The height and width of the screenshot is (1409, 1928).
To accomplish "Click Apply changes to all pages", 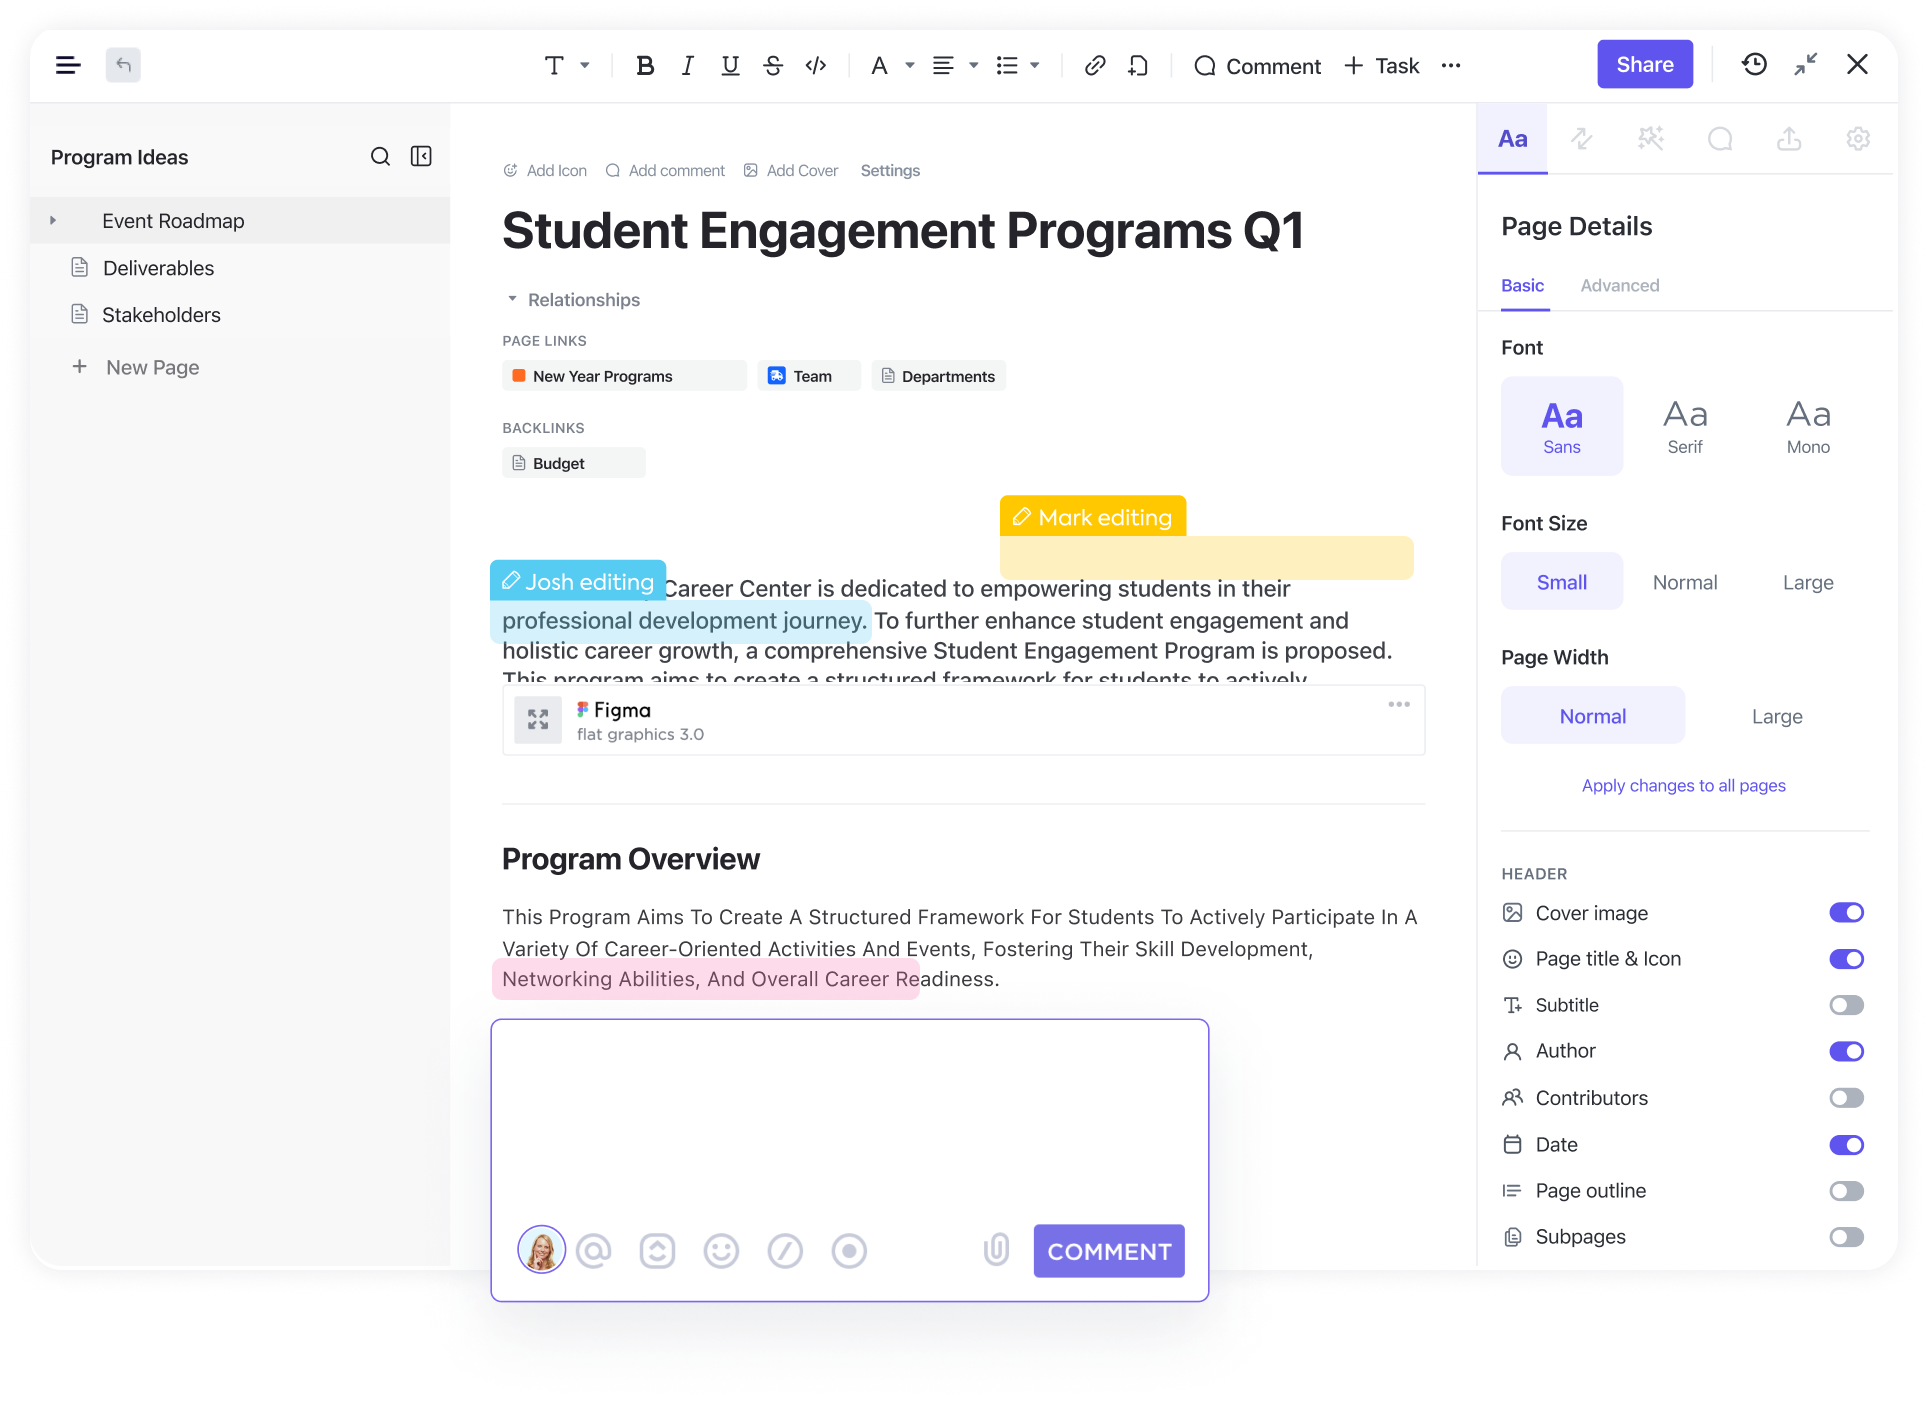I will tap(1683, 786).
